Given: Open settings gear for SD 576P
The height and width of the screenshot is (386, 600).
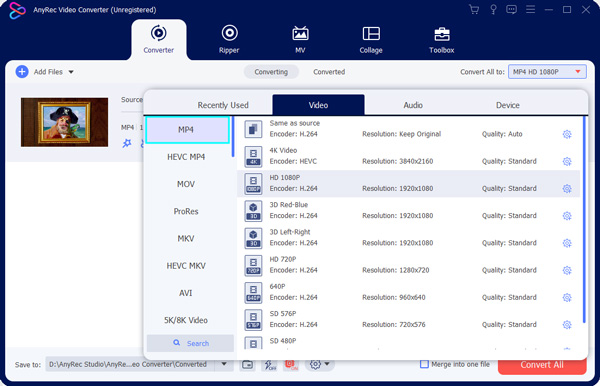Looking at the screenshot, I should [x=567, y=325].
